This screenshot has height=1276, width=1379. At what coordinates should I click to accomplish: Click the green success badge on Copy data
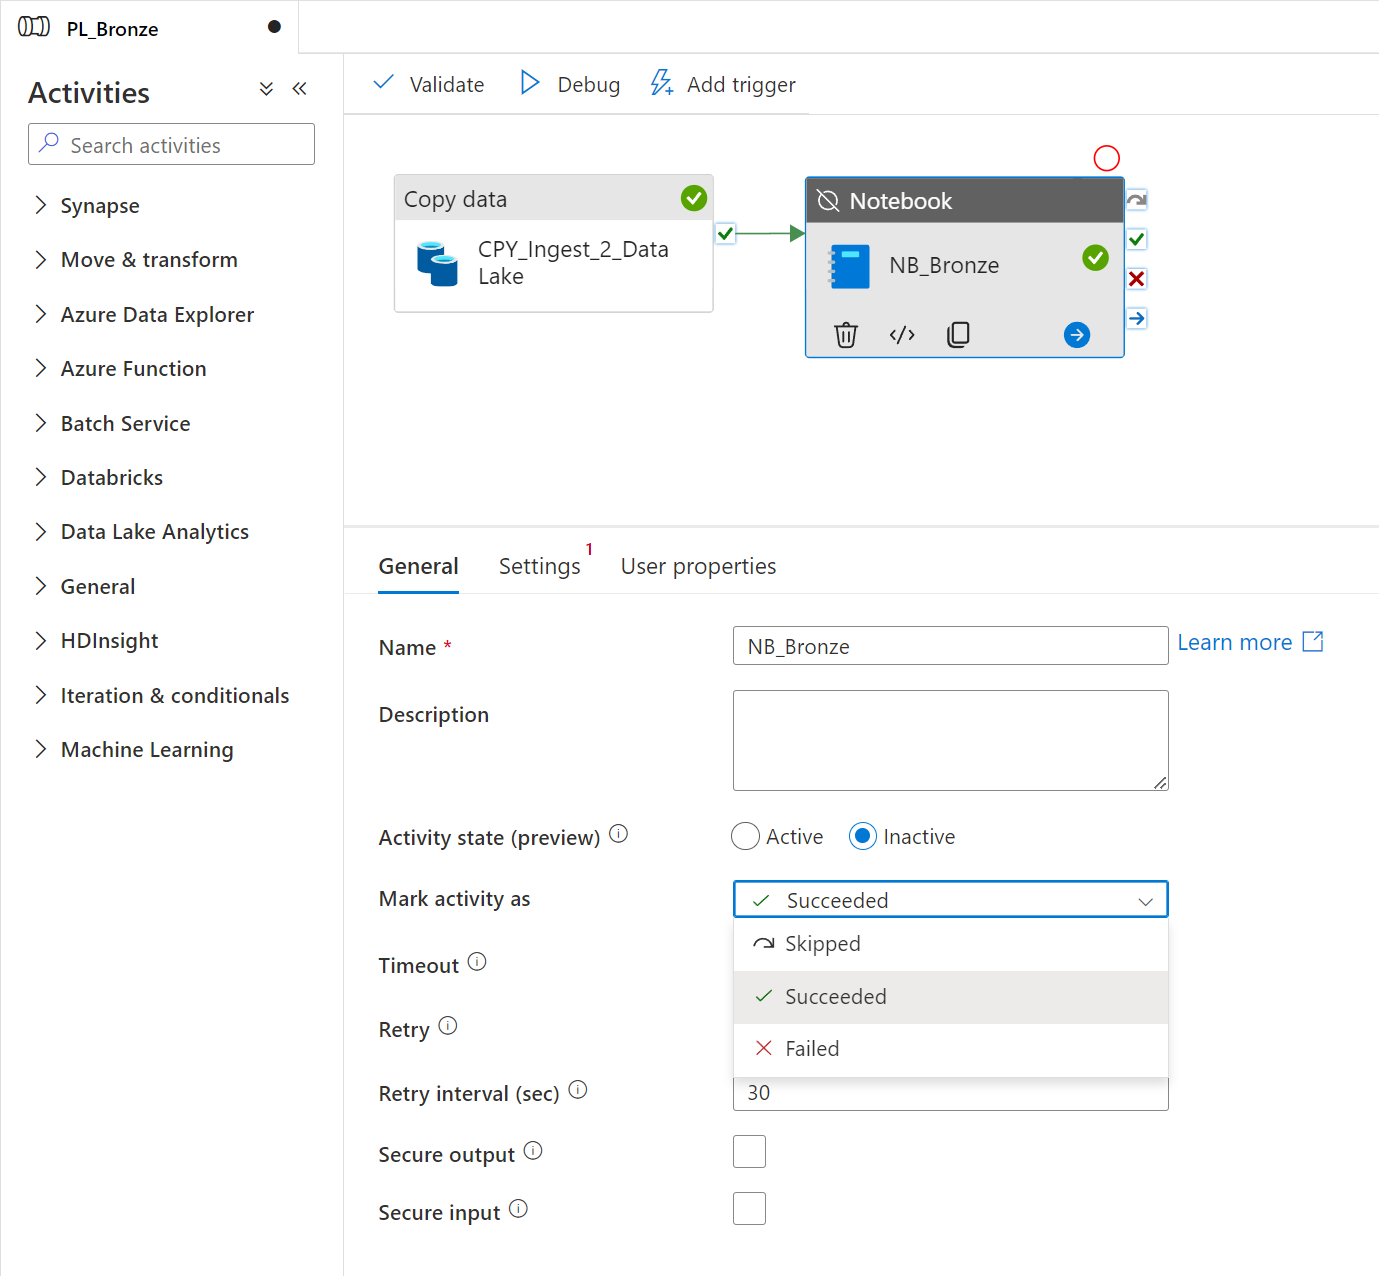(x=694, y=198)
